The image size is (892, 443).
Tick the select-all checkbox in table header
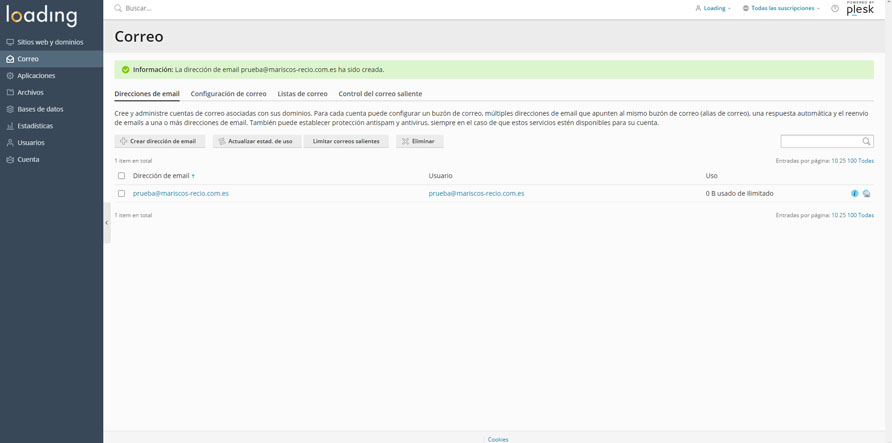122,176
